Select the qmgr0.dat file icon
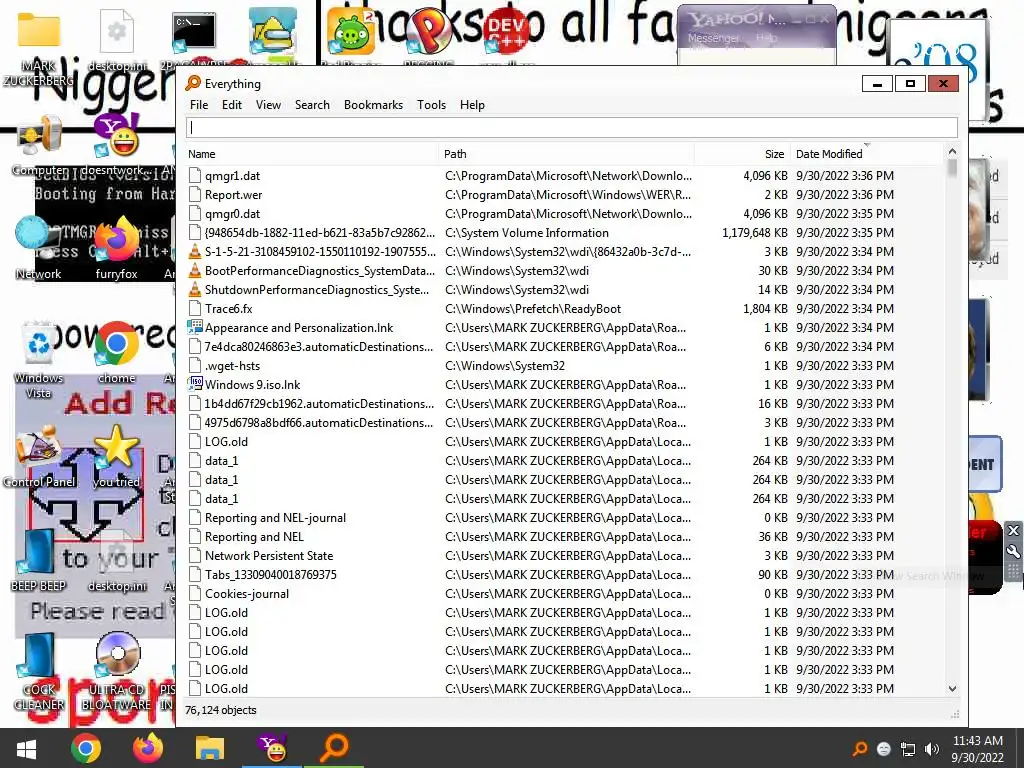The width and height of the screenshot is (1024, 768). [195, 214]
